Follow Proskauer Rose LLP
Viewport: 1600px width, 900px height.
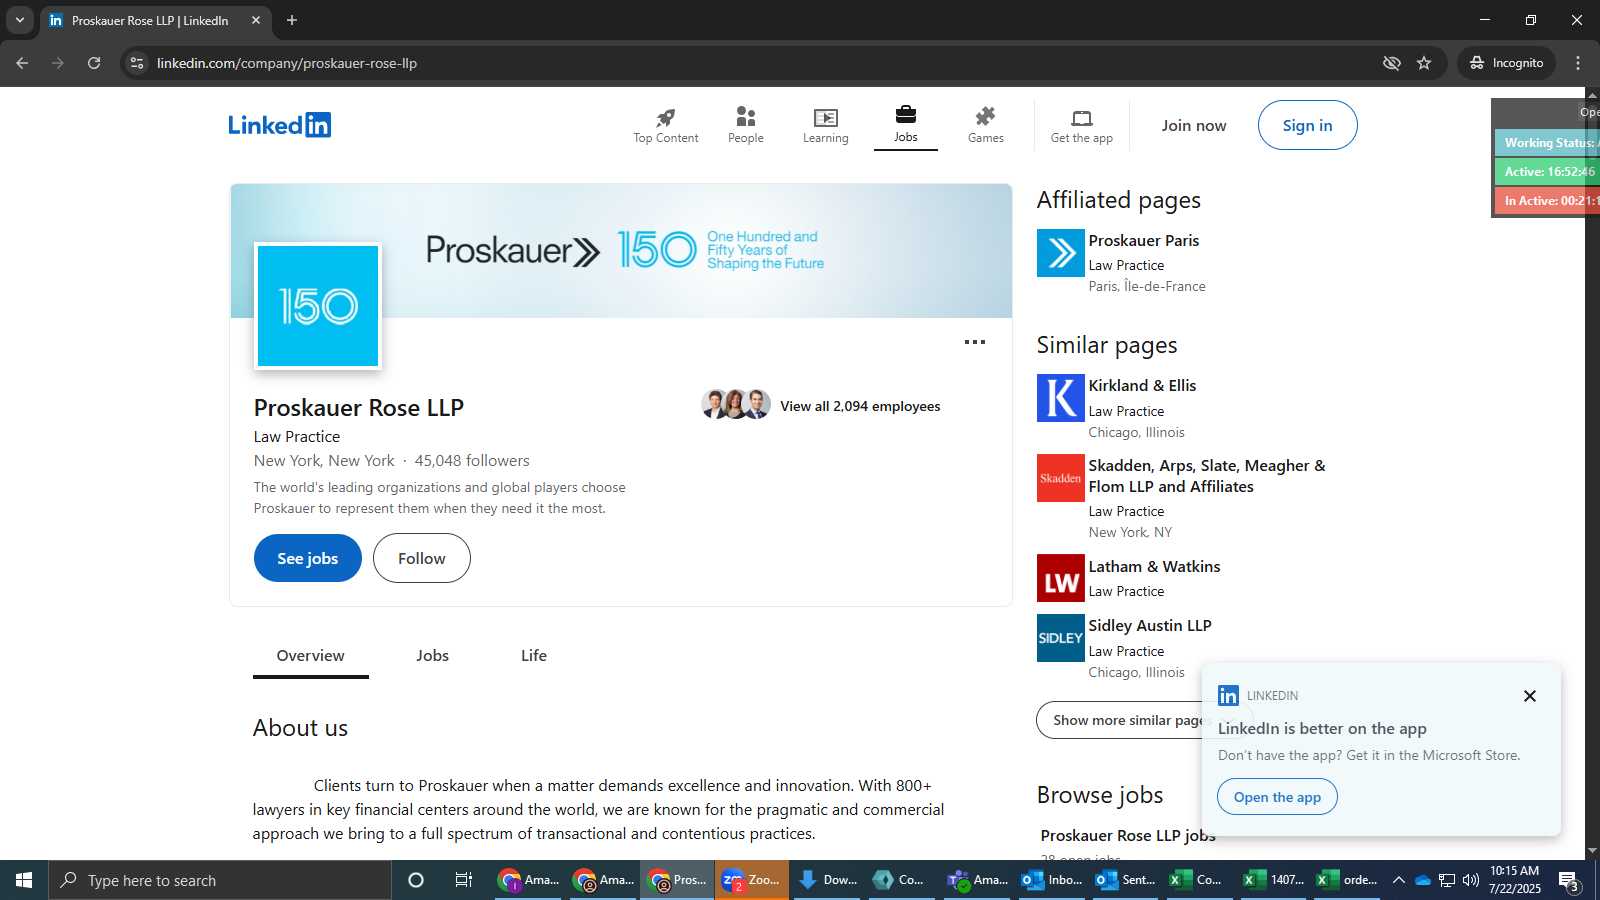pyautogui.click(x=421, y=558)
